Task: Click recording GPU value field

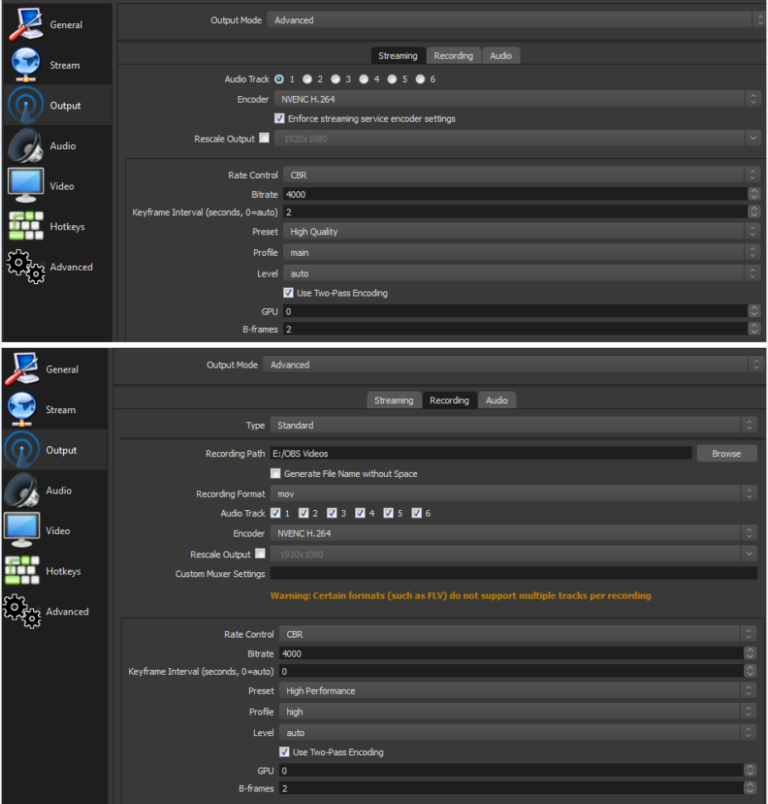Action: 517,770
